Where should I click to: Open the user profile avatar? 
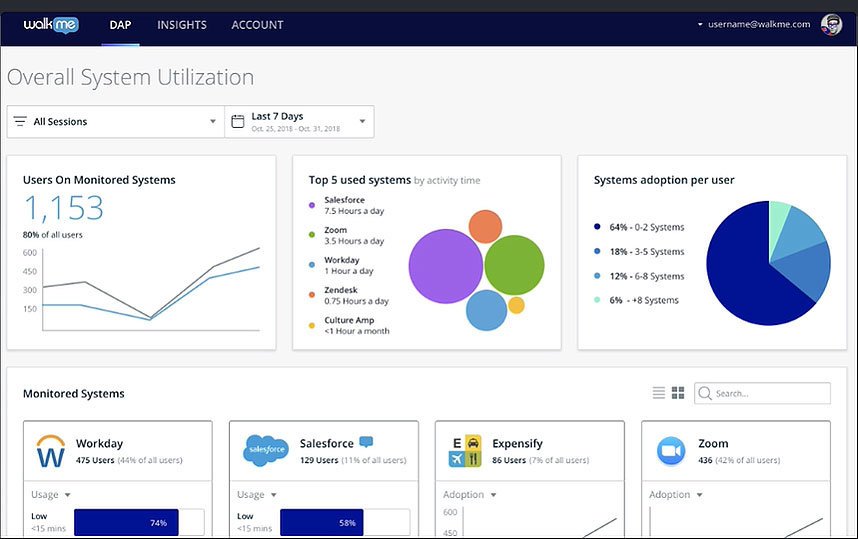(x=831, y=25)
